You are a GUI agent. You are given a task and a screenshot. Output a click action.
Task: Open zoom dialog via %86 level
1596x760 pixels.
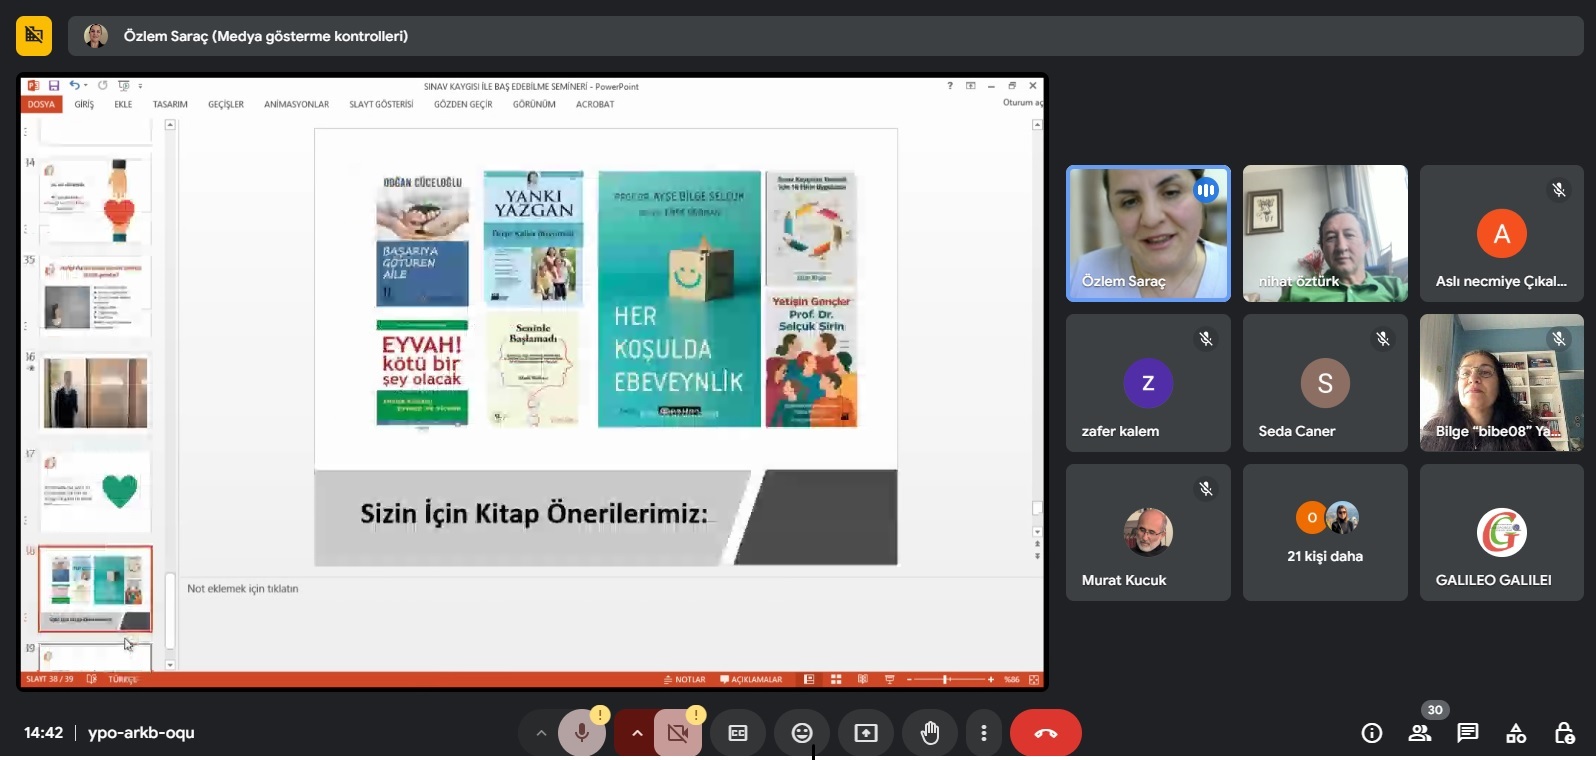pos(1012,680)
